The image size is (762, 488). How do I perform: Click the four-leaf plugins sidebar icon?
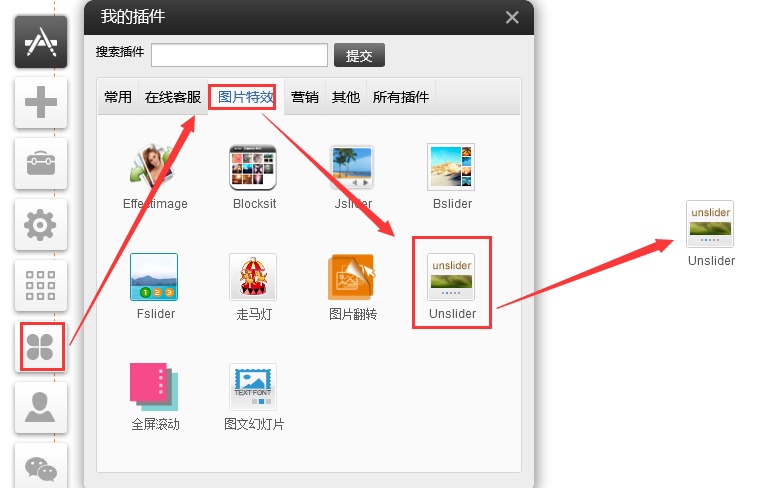click(41, 347)
